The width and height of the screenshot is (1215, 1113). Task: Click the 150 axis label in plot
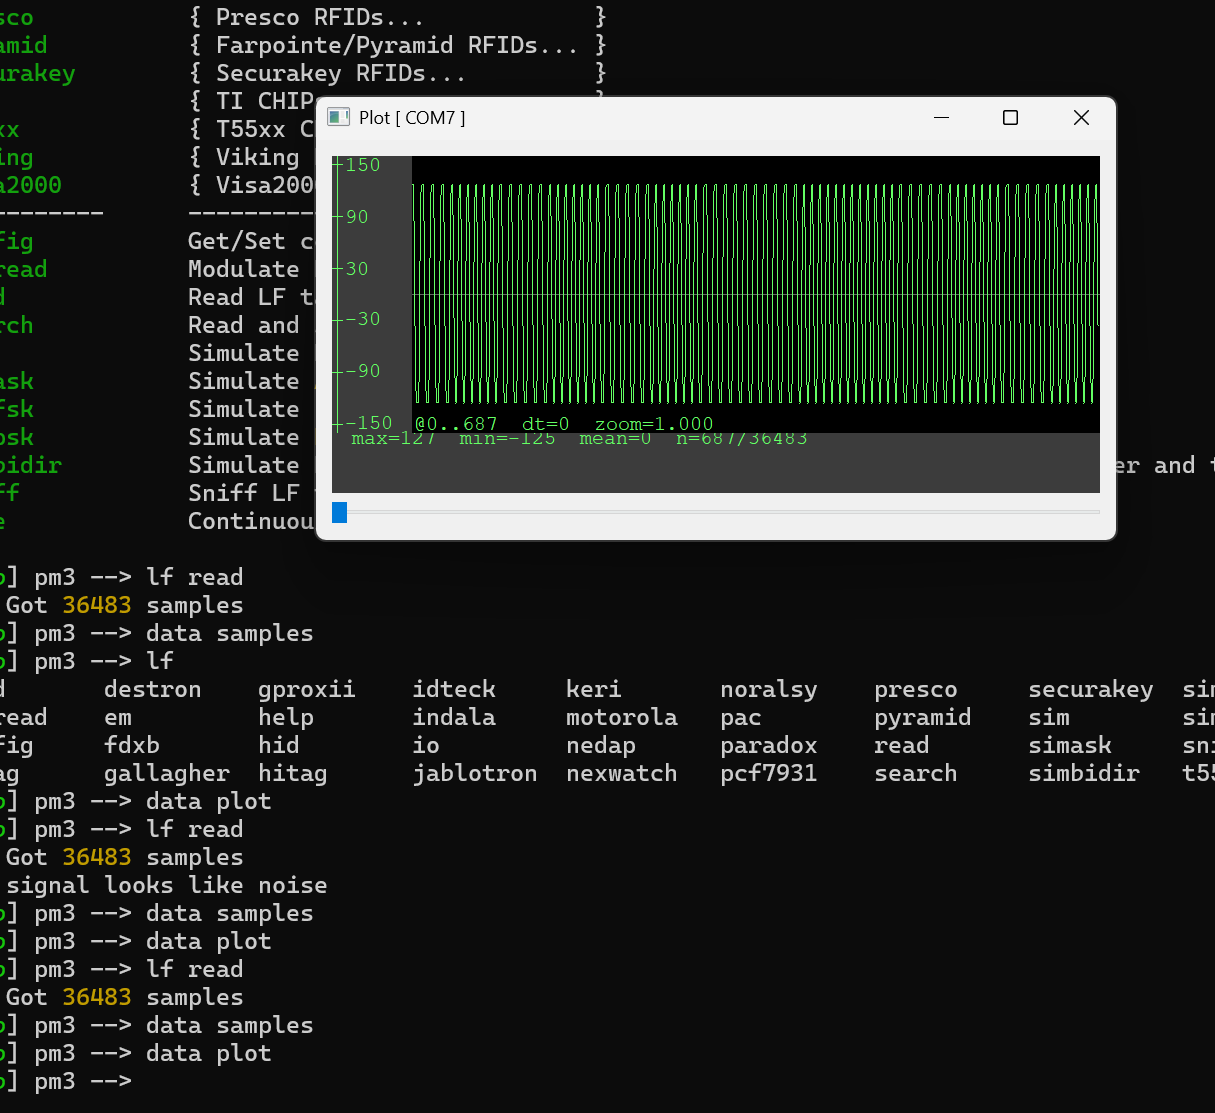362,165
